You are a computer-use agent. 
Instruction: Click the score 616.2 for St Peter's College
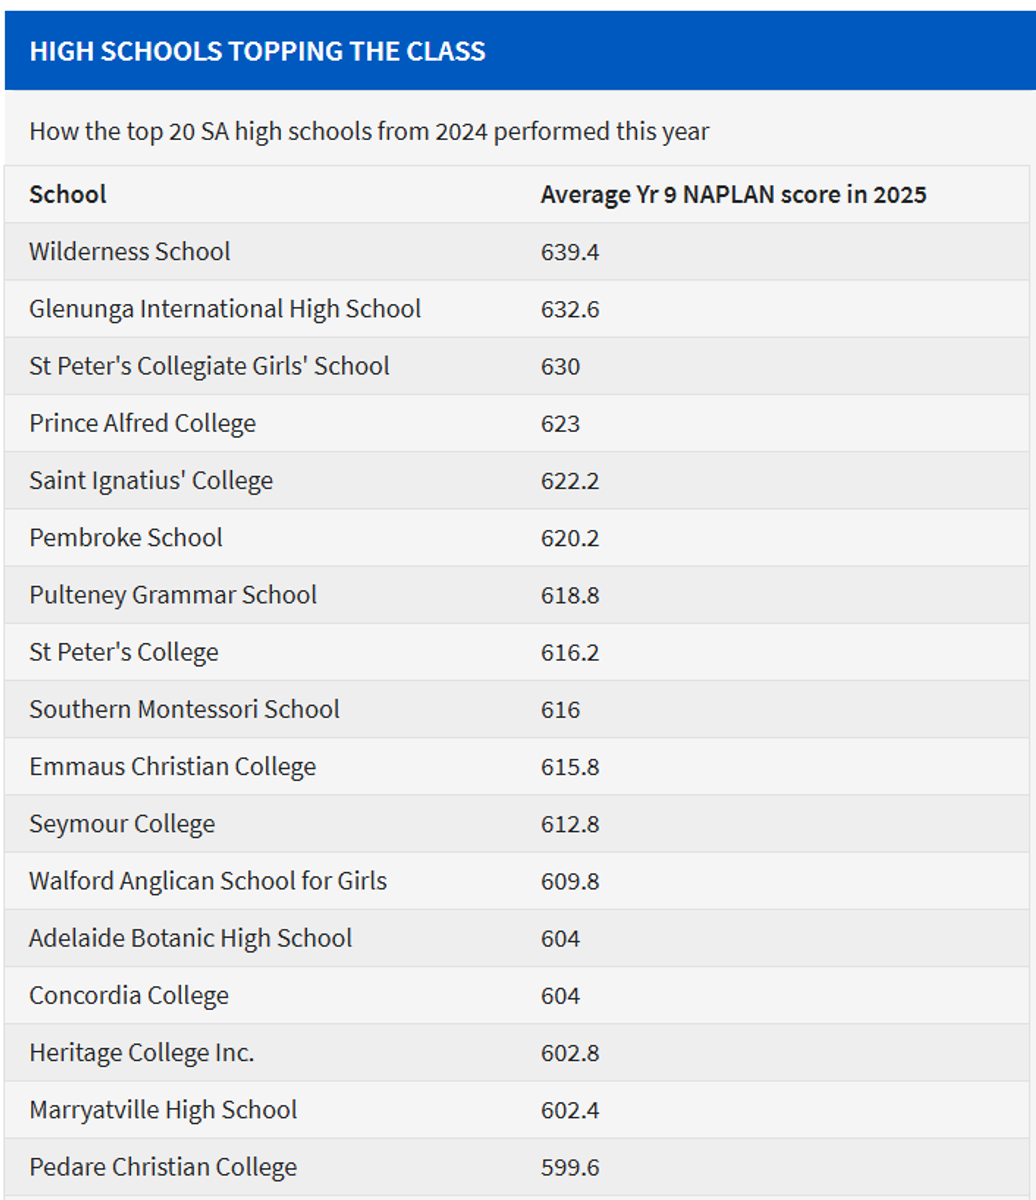point(570,652)
